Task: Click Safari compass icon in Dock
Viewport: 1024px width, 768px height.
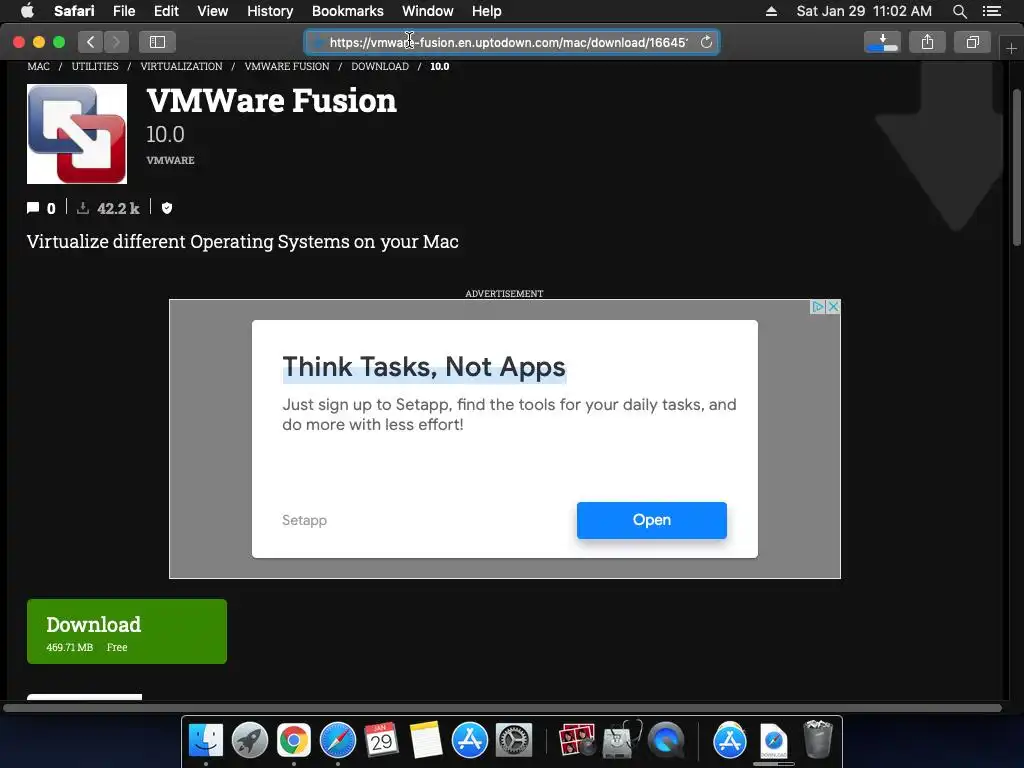Action: coord(338,741)
